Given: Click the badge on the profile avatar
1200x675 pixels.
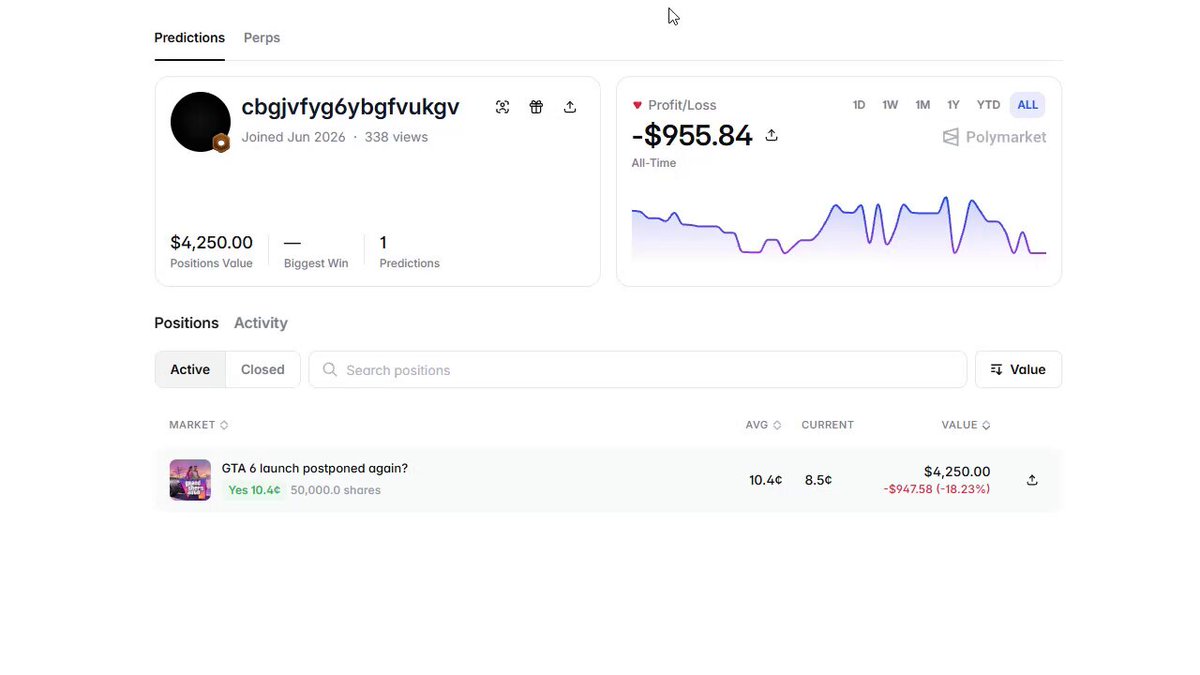Looking at the screenshot, I should pos(221,143).
